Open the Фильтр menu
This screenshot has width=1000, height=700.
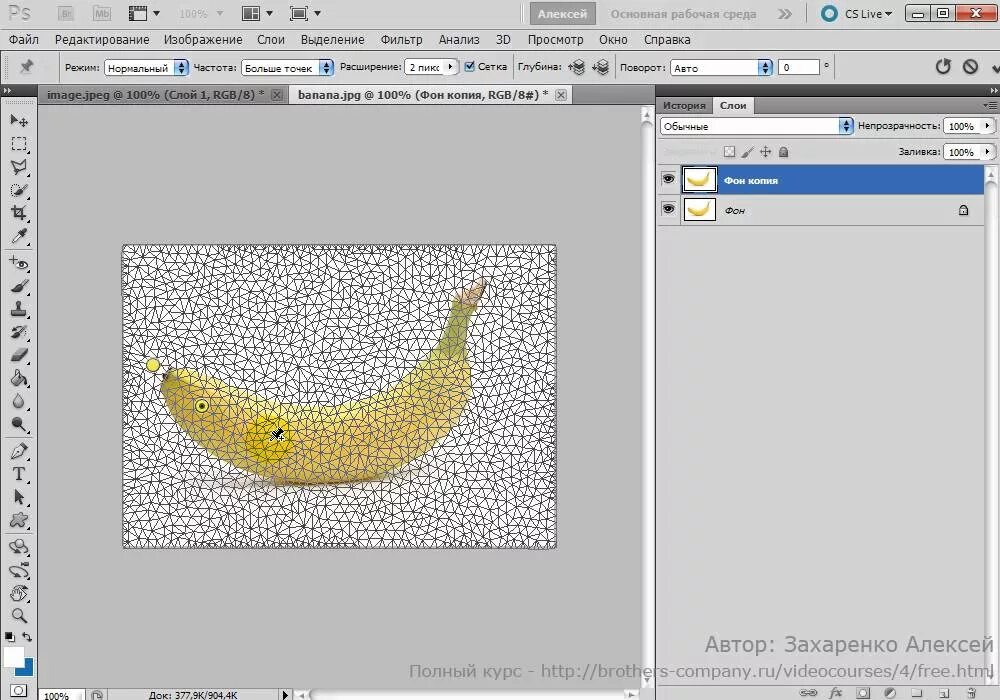[401, 39]
